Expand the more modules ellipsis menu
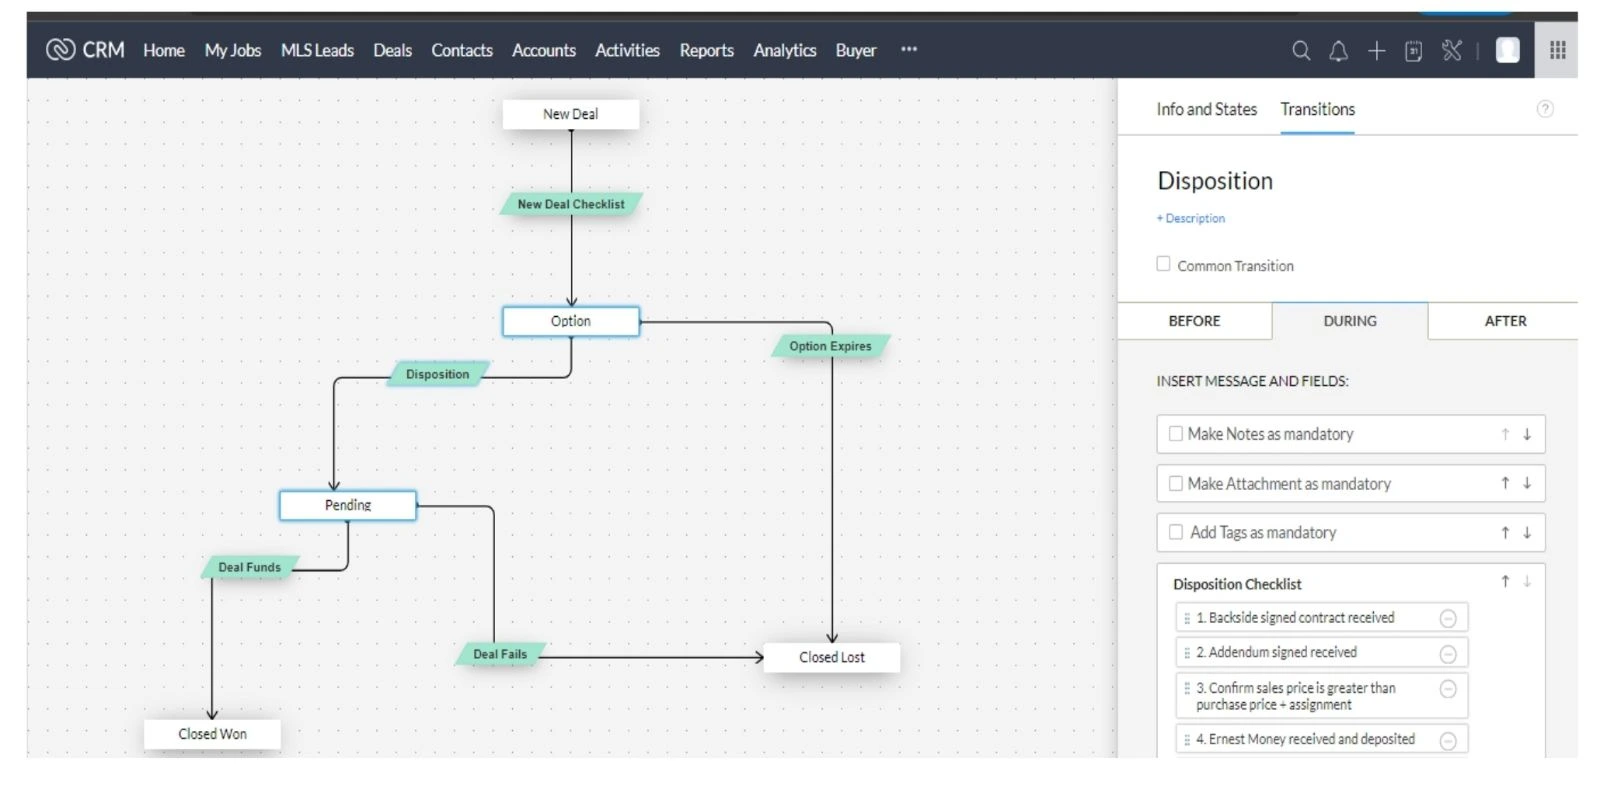This screenshot has height=786, width=1600. pos(908,50)
